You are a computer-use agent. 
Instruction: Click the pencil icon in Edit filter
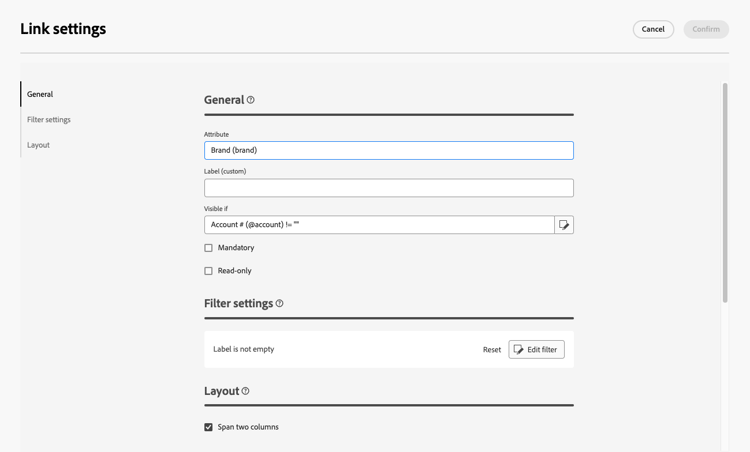pos(519,350)
